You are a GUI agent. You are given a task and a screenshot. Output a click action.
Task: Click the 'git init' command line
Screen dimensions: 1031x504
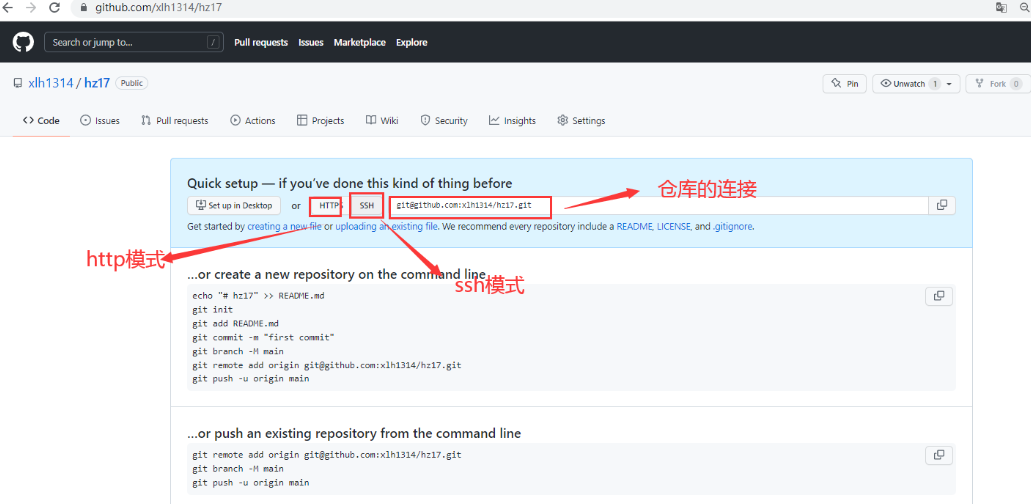tap(212, 309)
